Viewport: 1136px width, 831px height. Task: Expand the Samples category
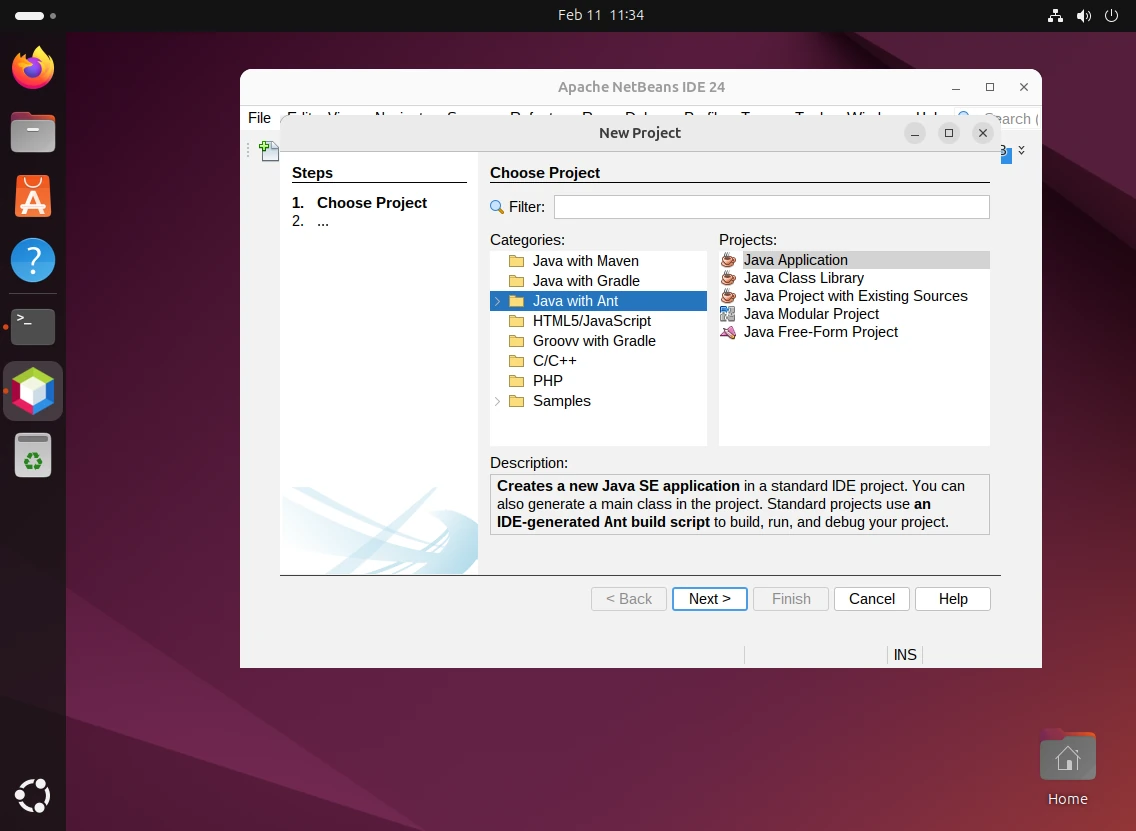(x=497, y=401)
